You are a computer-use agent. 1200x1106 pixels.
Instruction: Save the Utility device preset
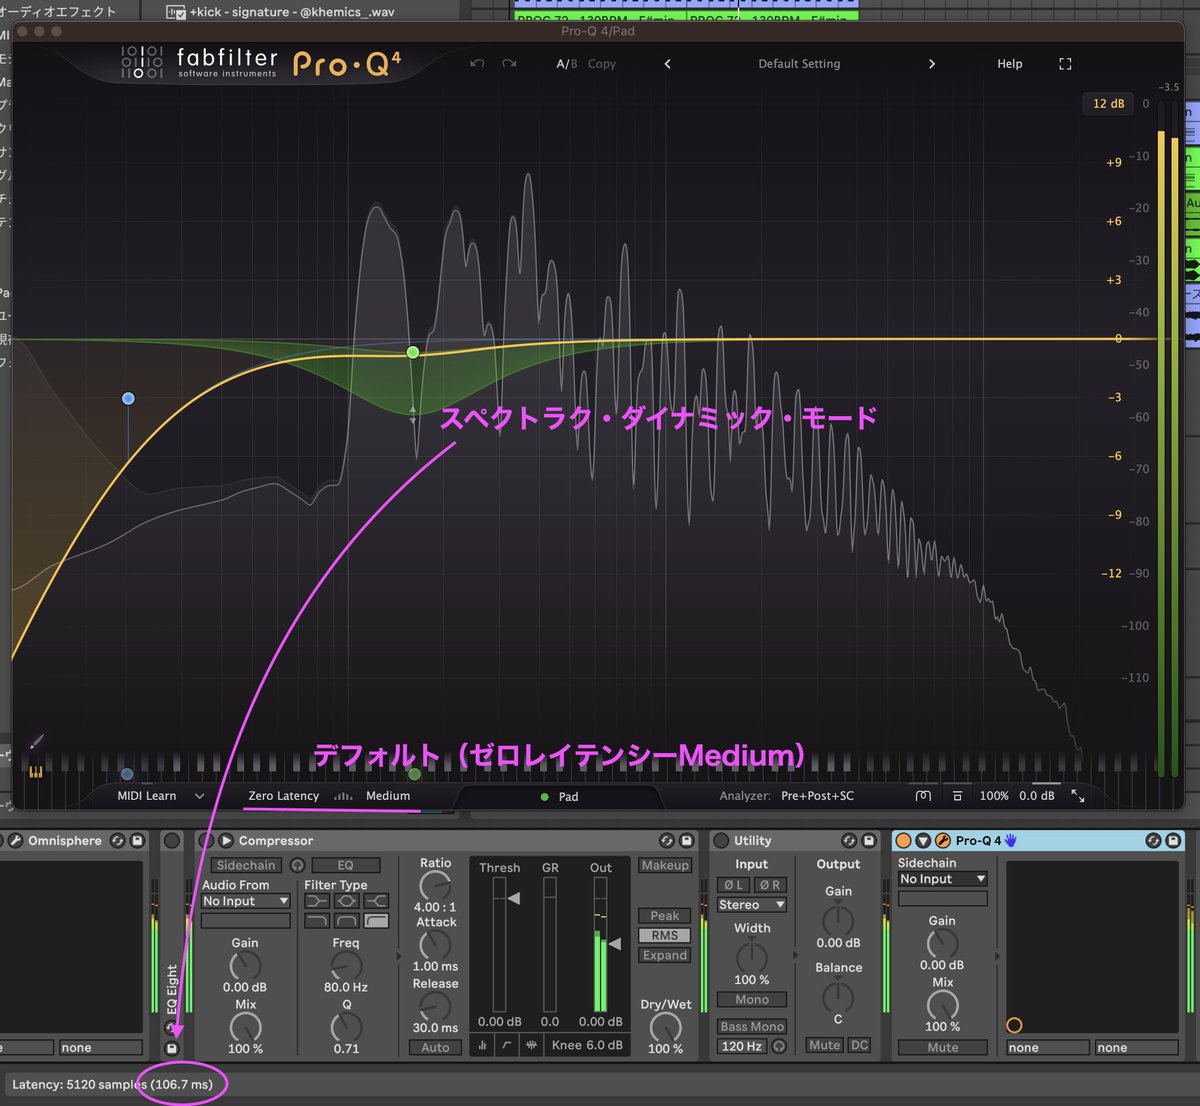868,841
